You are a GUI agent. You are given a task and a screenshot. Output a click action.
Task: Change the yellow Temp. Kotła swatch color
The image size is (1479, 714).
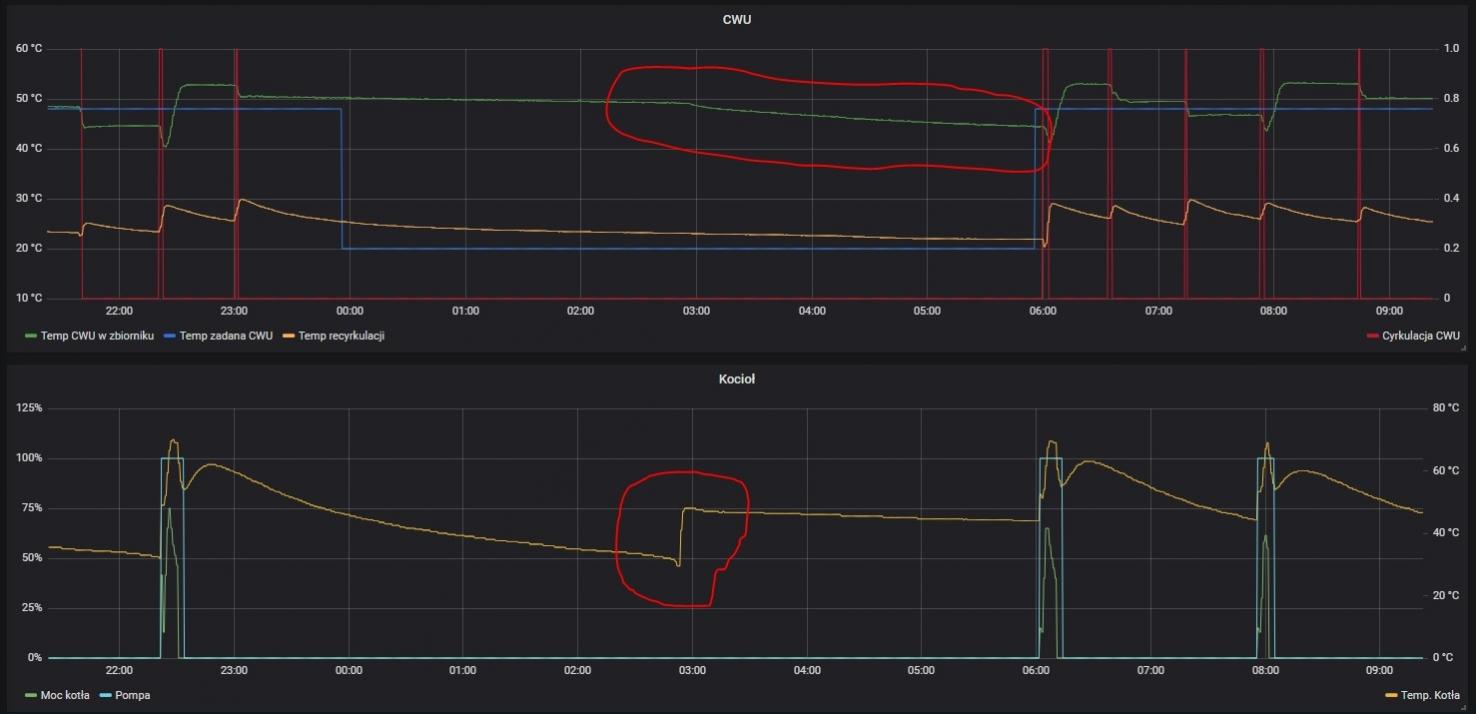click(x=1389, y=696)
